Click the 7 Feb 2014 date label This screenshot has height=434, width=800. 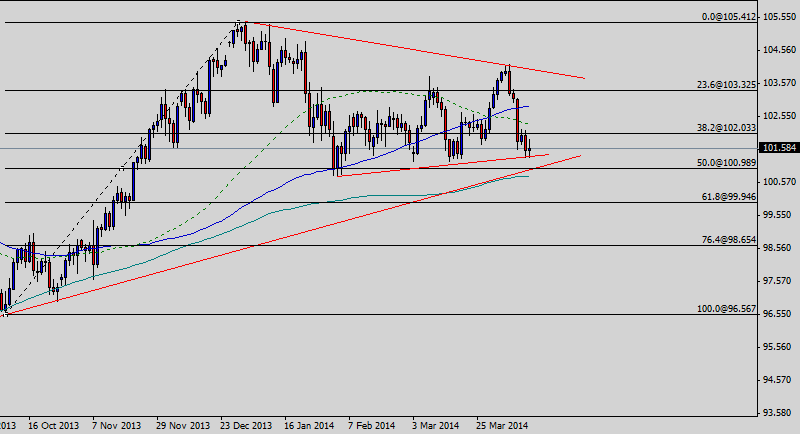[x=372, y=425]
